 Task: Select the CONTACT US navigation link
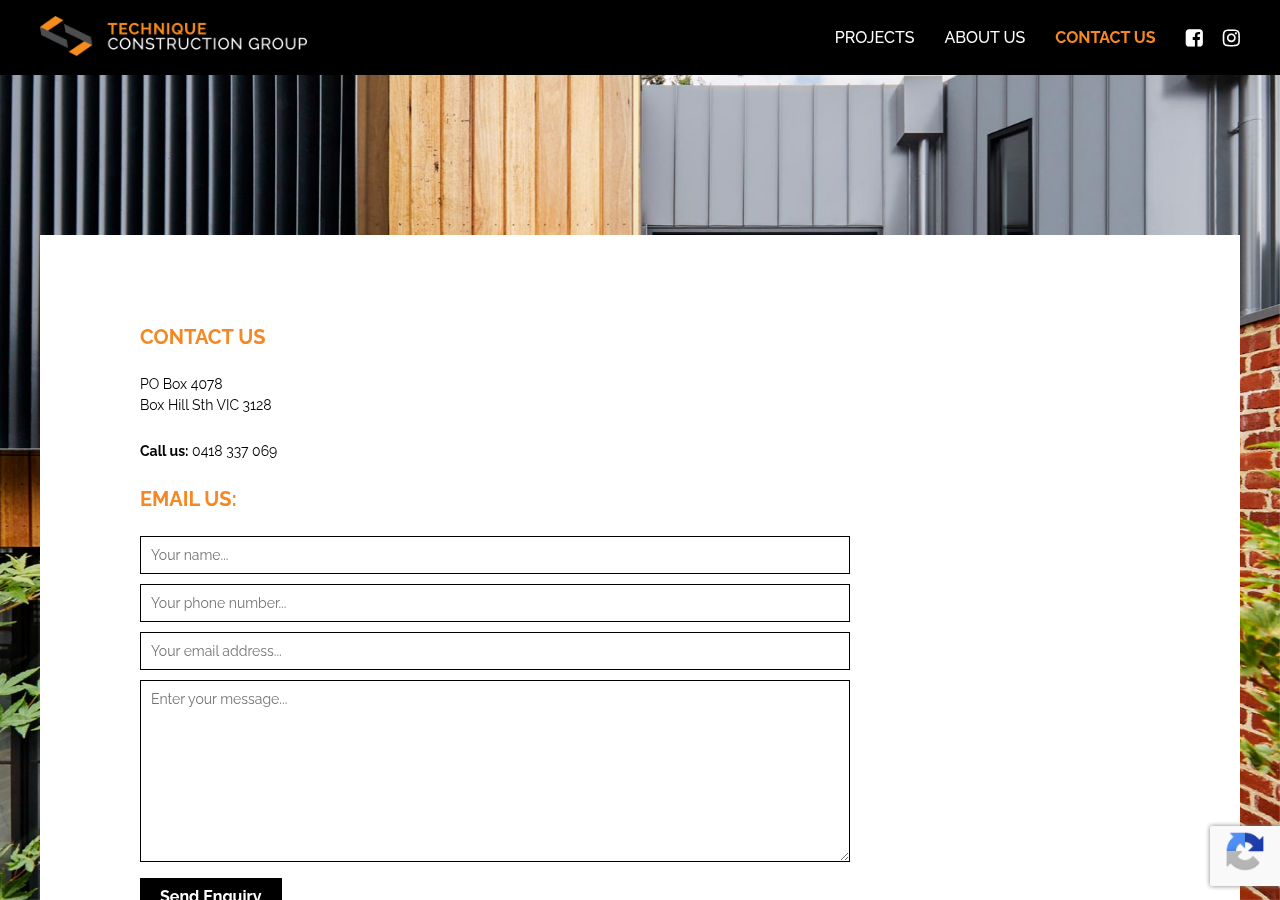pyautogui.click(x=1105, y=36)
